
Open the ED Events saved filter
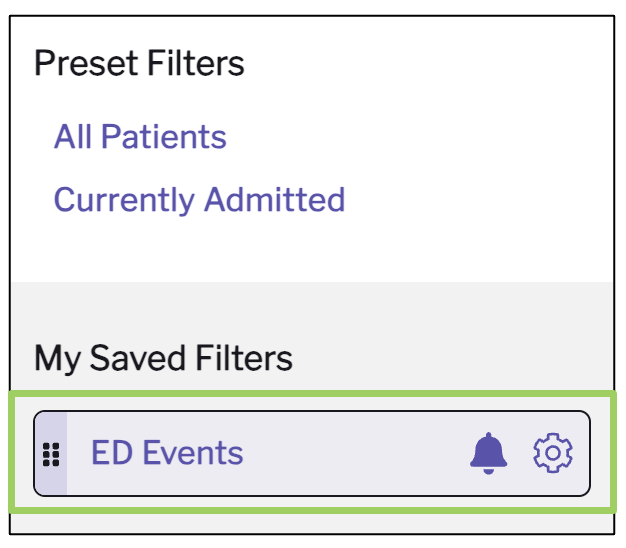[167, 453]
